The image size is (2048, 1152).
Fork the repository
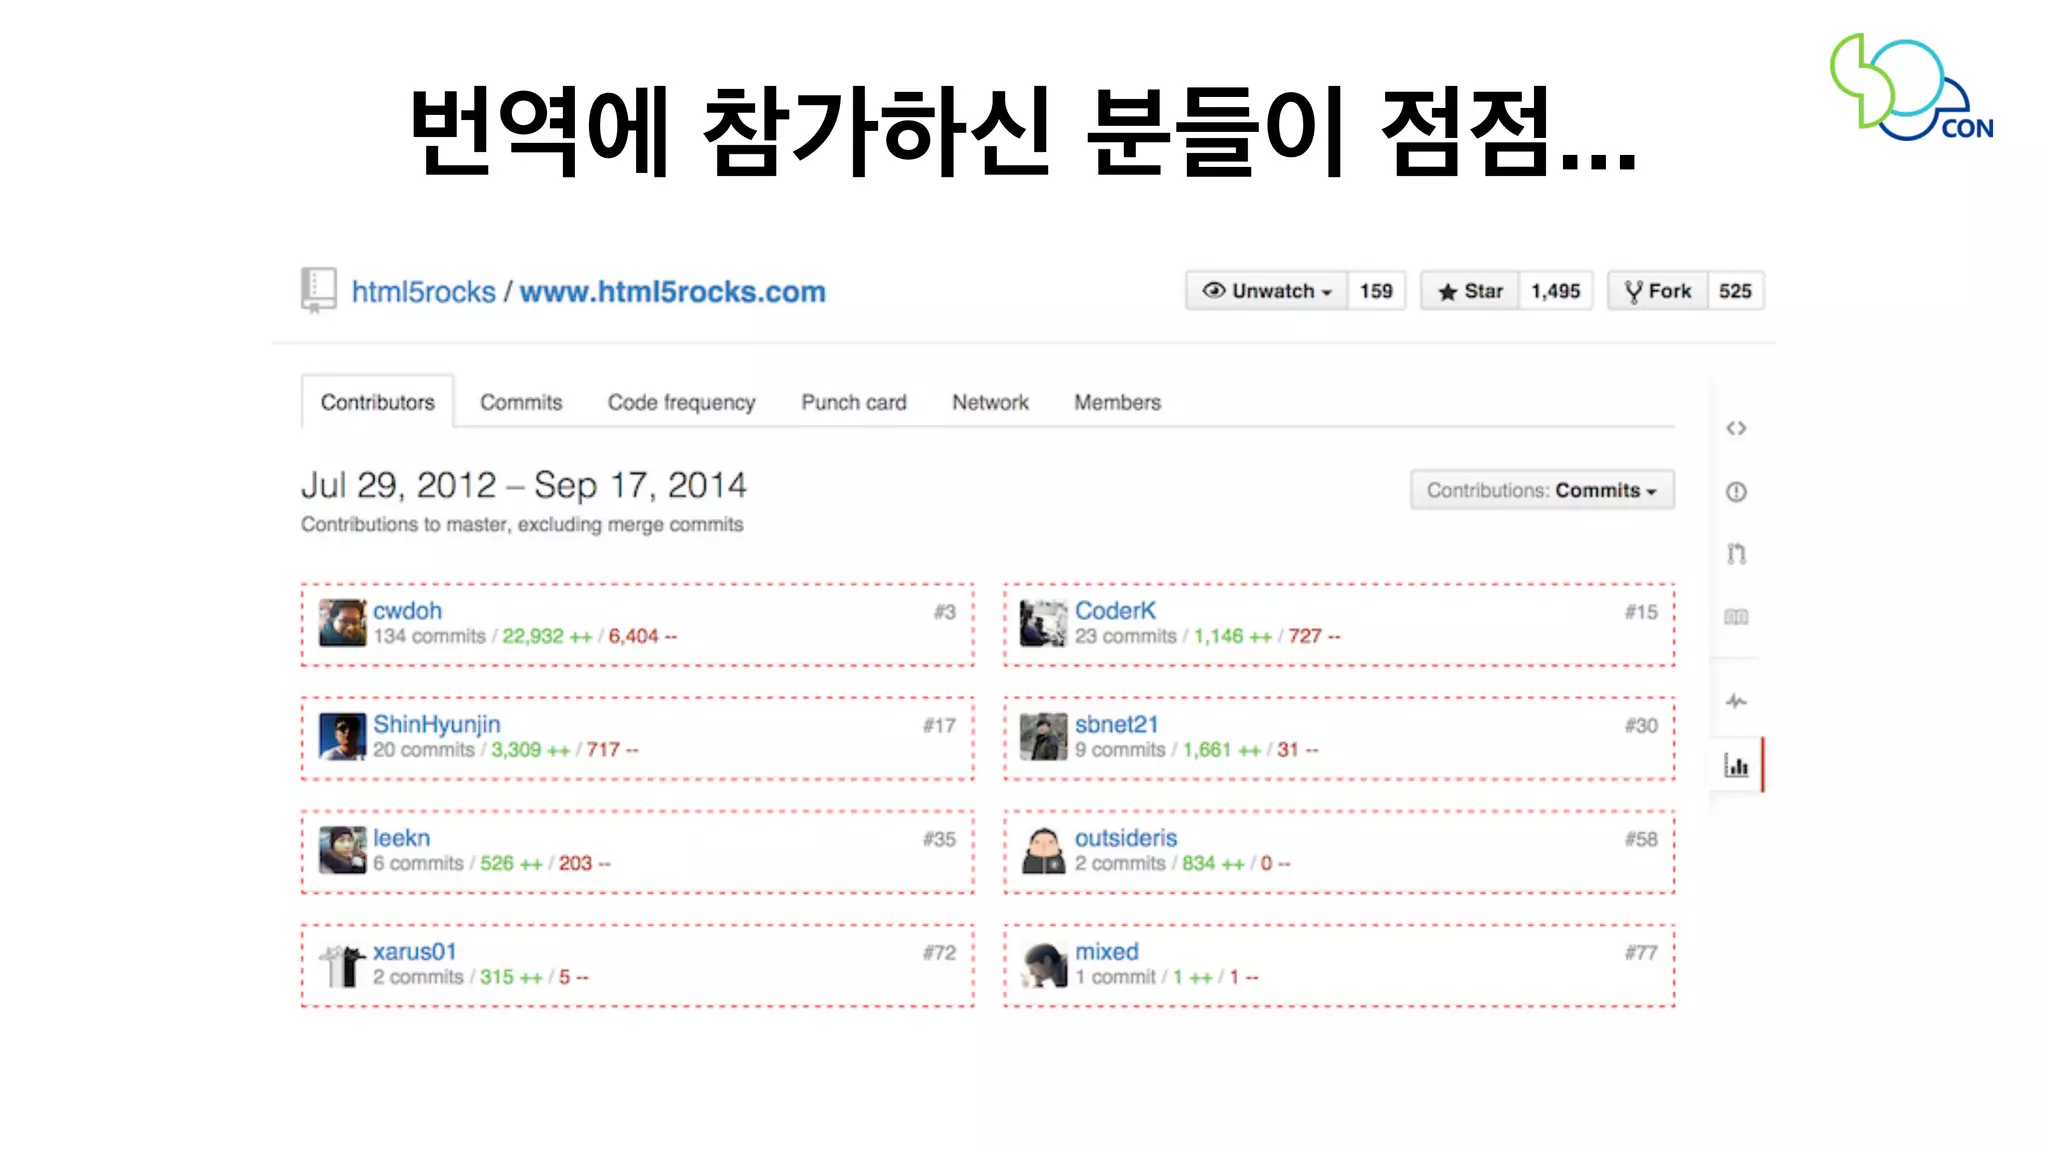[1657, 291]
